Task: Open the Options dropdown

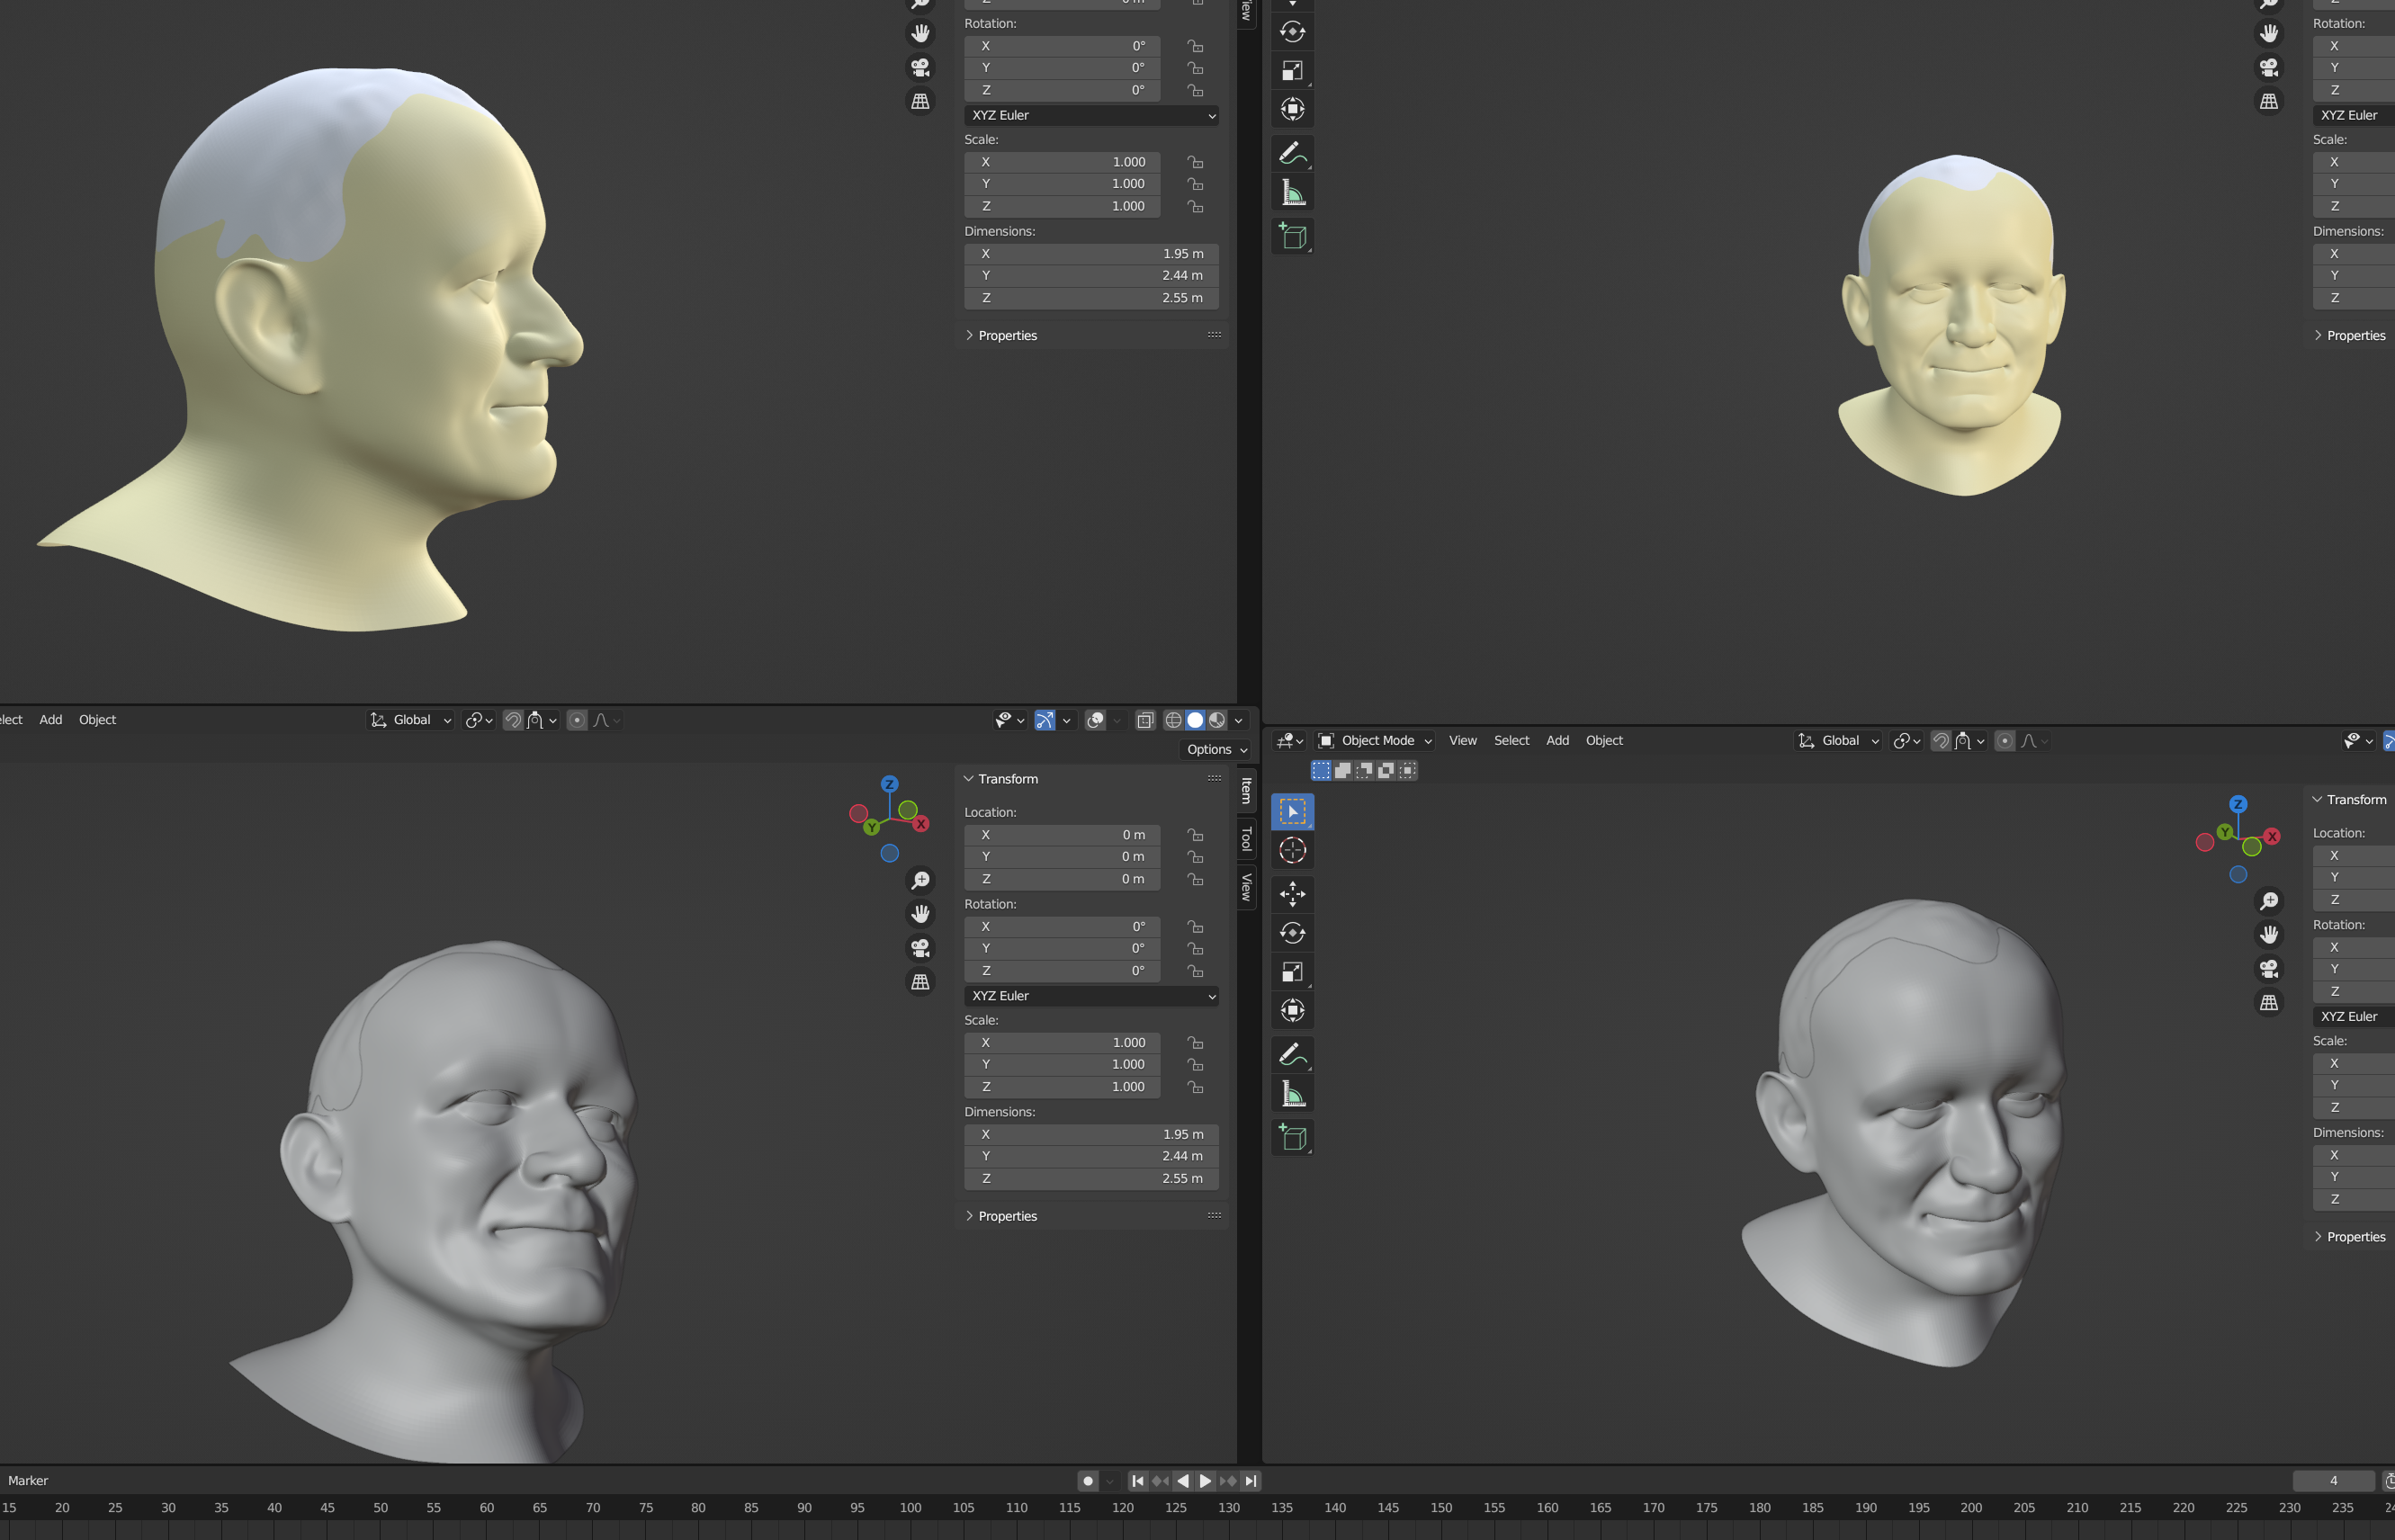Action: point(1216,750)
